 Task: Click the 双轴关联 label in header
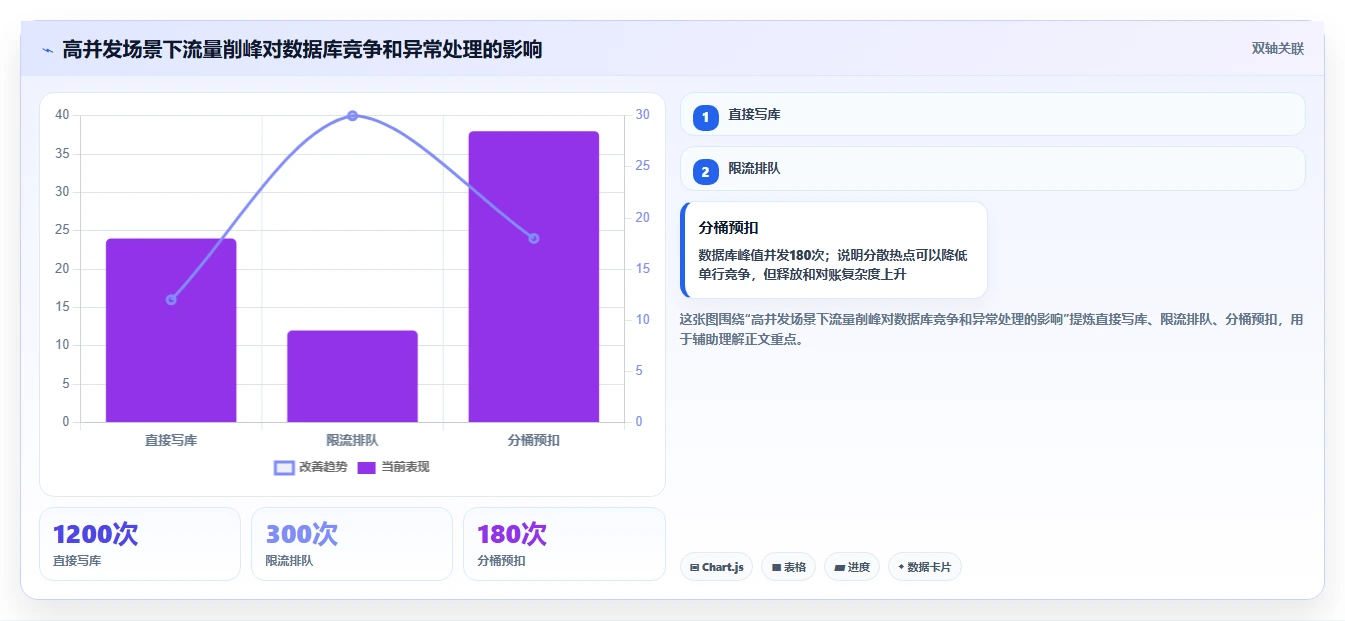click(x=1278, y=49)
